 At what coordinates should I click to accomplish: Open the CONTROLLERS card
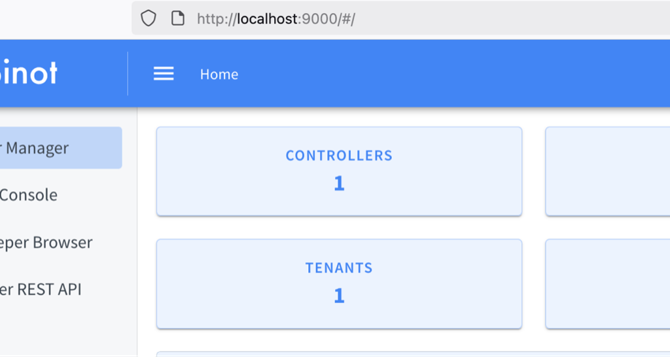coord(339,171)
